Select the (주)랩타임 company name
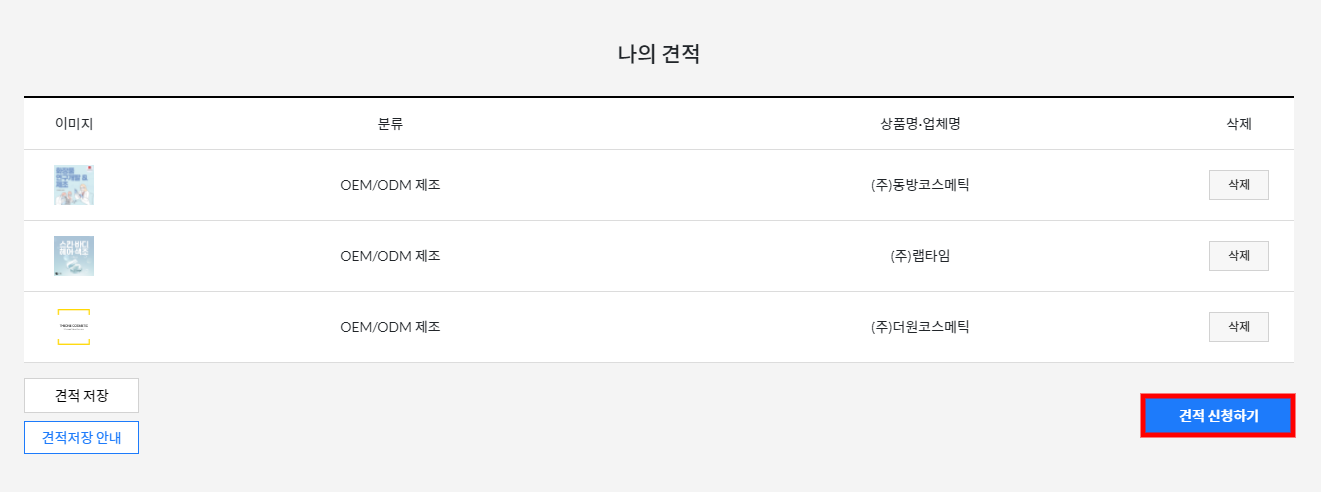Image resolution: width=1321 pixels, height=492 pixels. pos(920,256)
